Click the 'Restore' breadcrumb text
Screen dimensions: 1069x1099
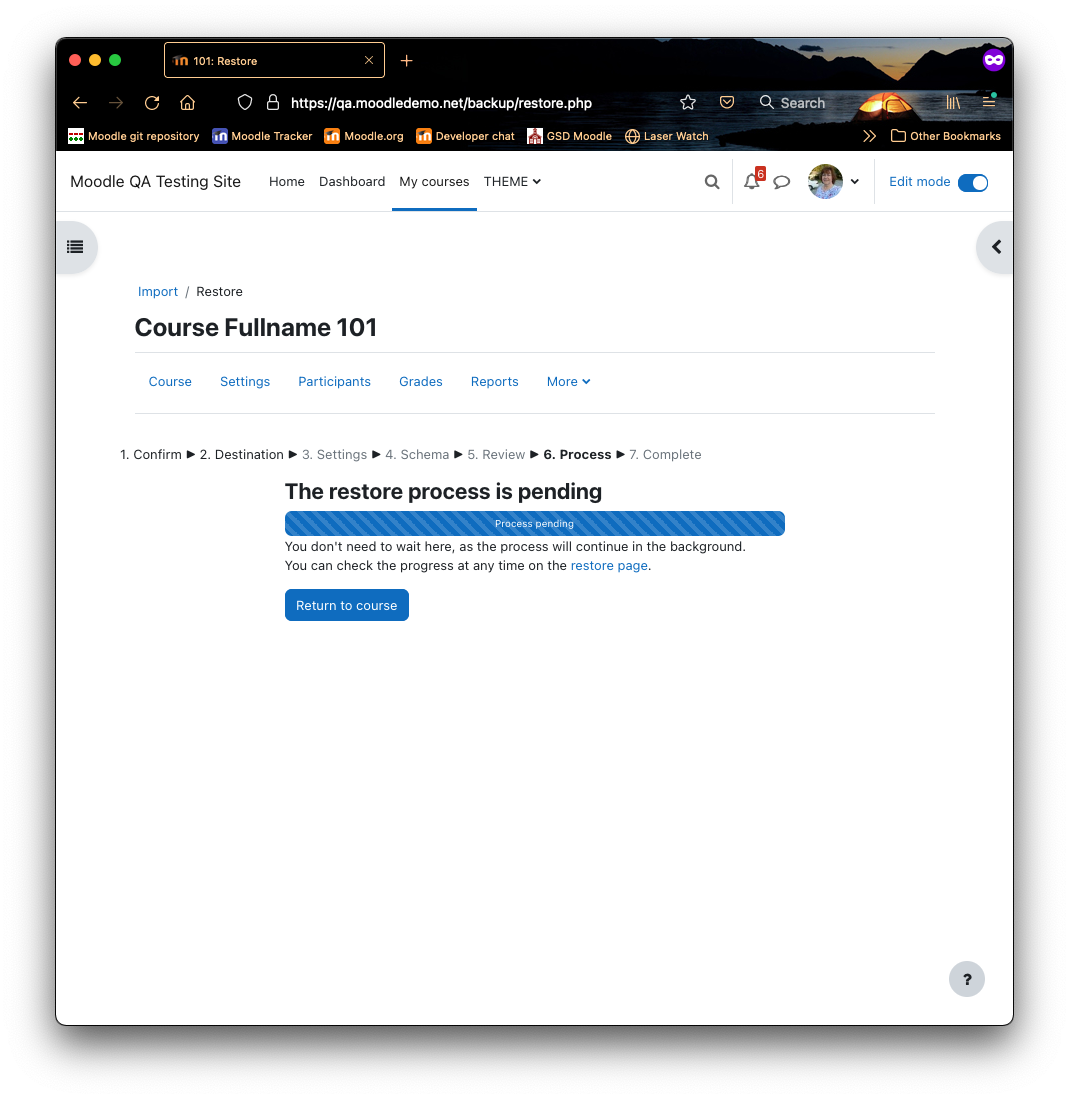[219, 292]
